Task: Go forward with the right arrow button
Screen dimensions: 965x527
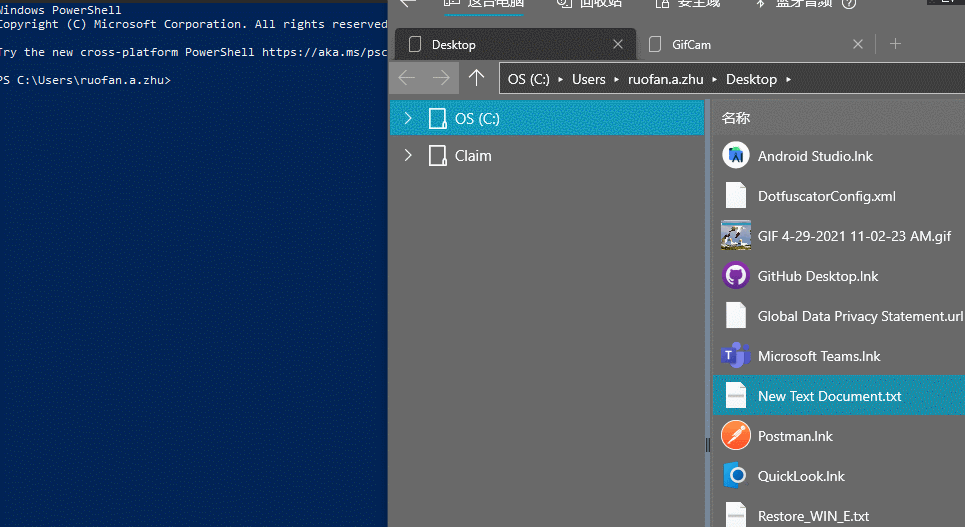Action: click(x=441, y=78)
